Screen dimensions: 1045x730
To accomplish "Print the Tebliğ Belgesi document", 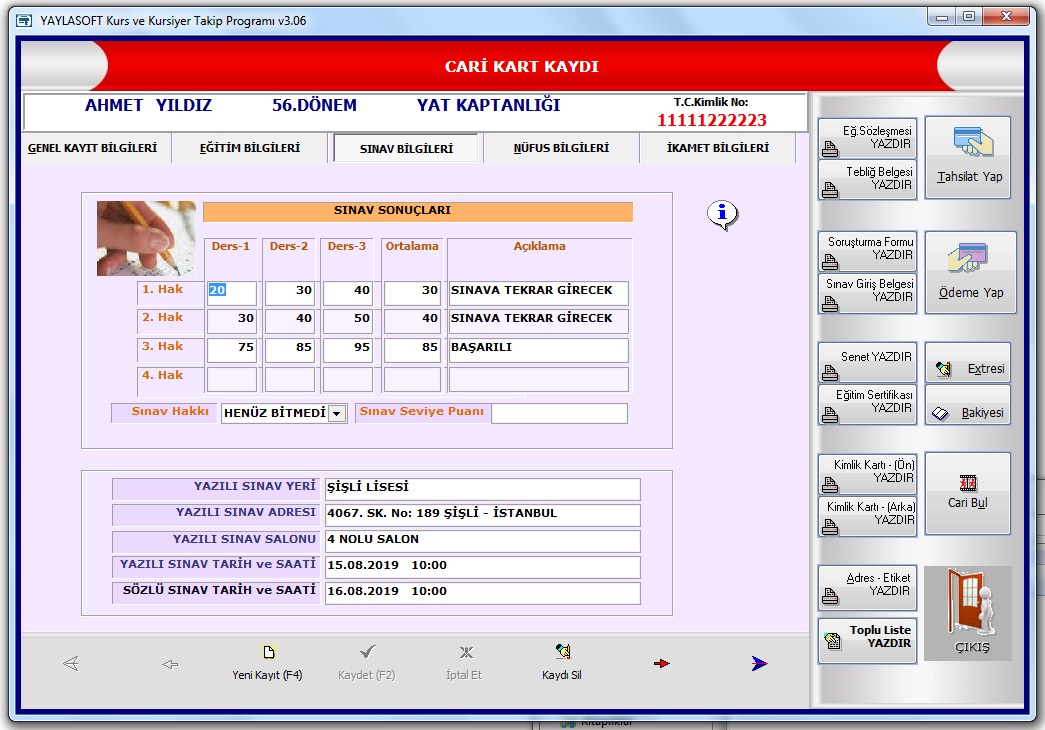I will (868, 179).
